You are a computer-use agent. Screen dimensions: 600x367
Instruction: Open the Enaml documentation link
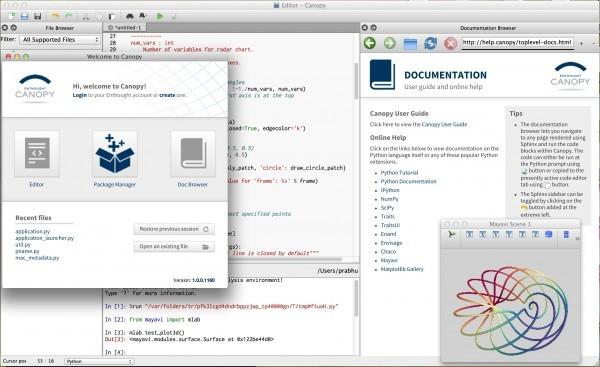(388, 234)
